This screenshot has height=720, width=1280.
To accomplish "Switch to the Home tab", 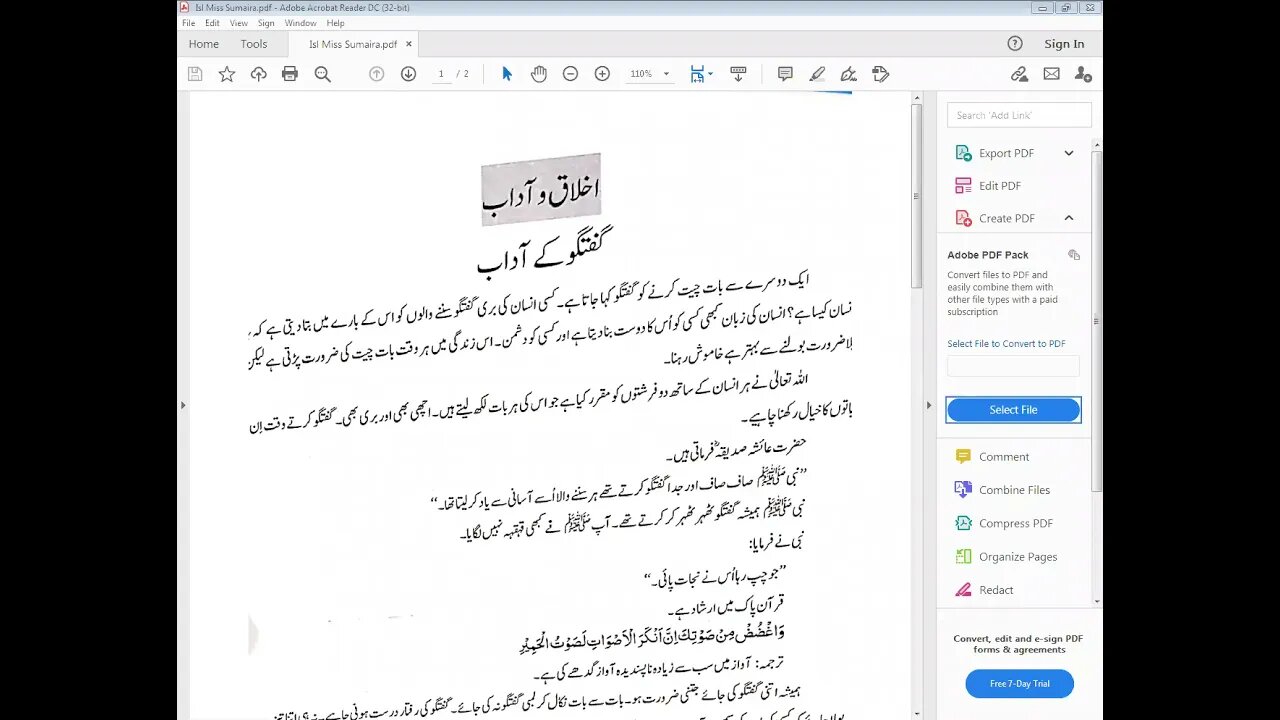I will (x=204, y=44).
